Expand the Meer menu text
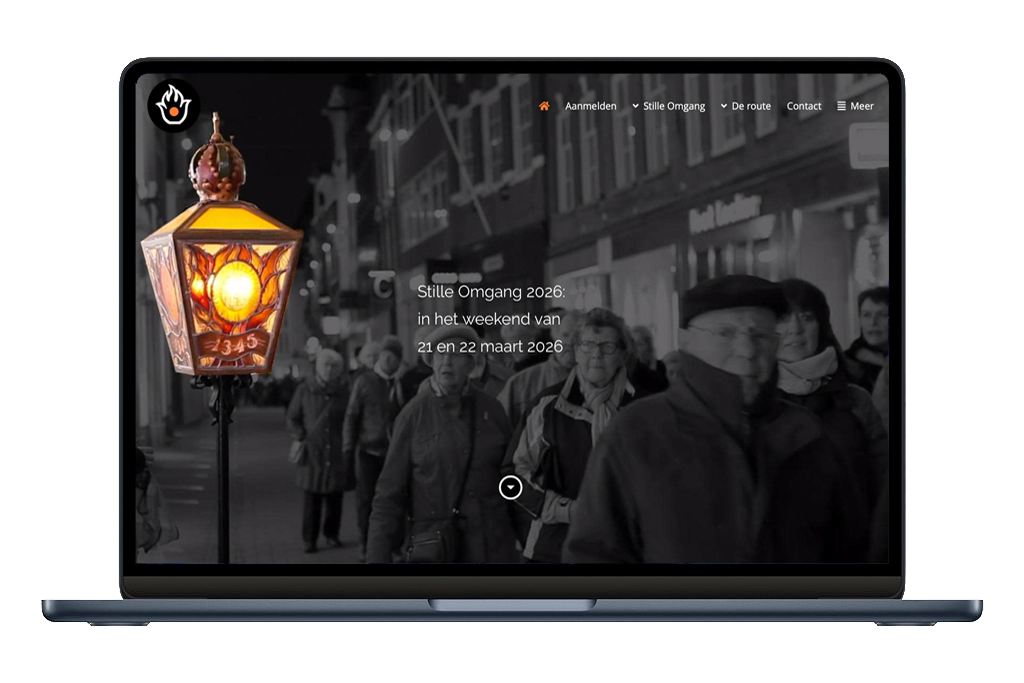1024x683 pixels. click(861, 106)
